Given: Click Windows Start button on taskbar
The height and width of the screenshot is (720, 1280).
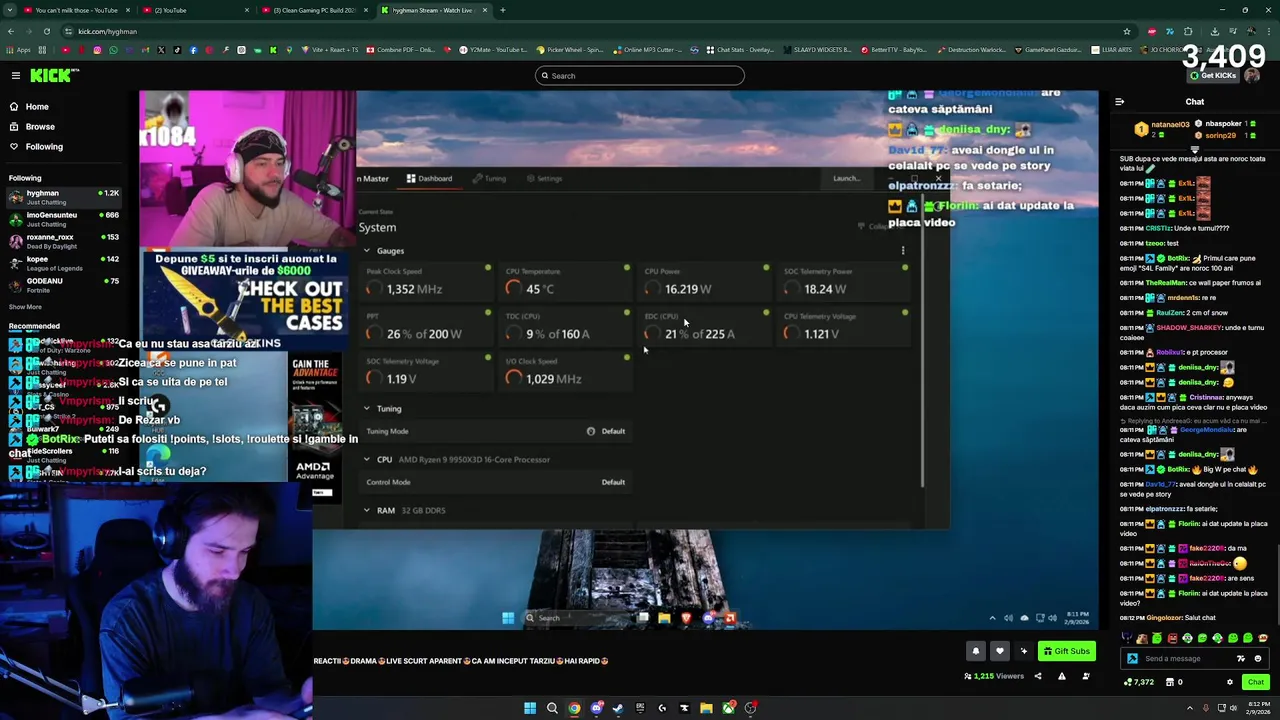Looking at the screenshot, I should point(530,708).
